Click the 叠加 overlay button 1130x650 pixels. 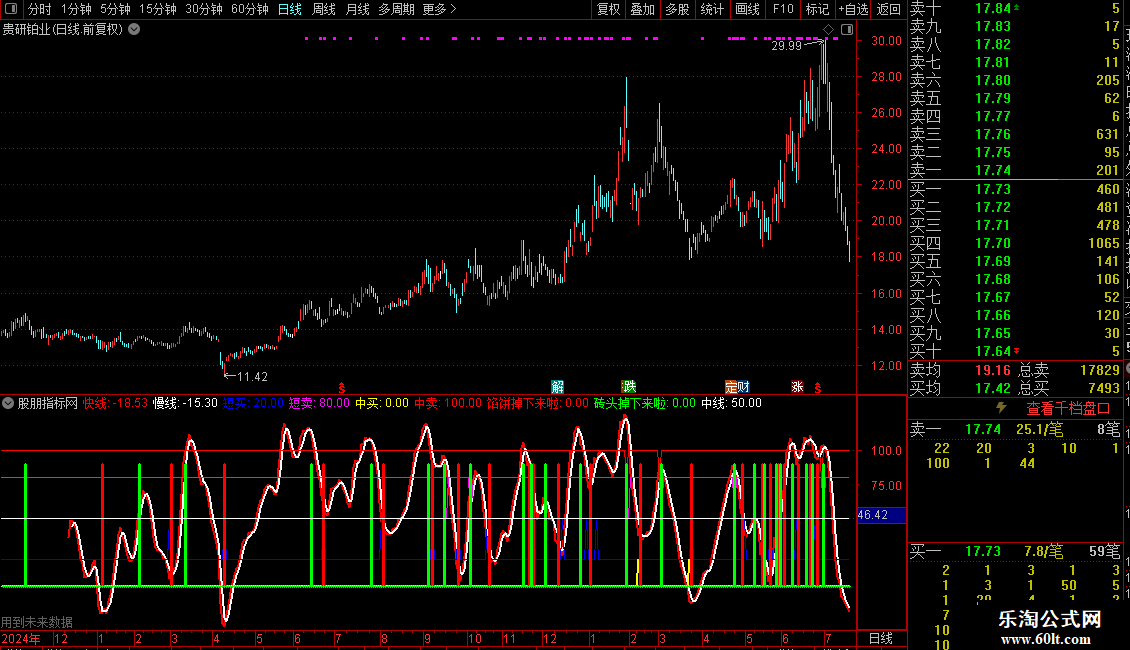[x=642, y=9]
